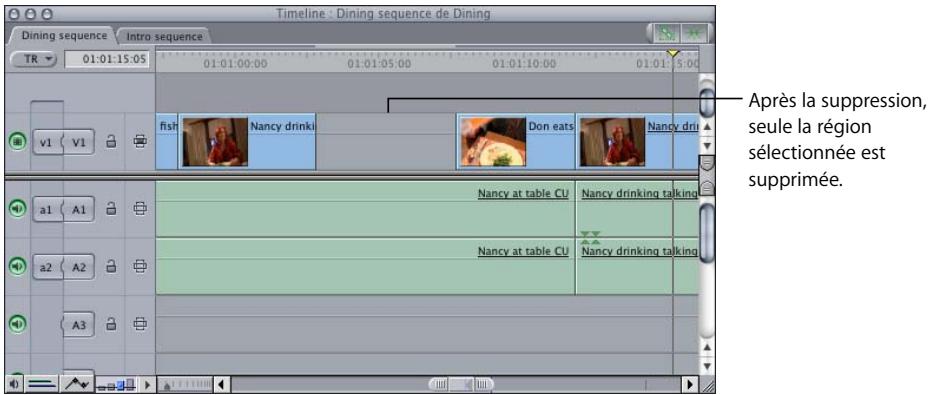Screen dimensions: 929x395
Task: Click the current timecode field 01:01:15:05
Action: [107, 59]
